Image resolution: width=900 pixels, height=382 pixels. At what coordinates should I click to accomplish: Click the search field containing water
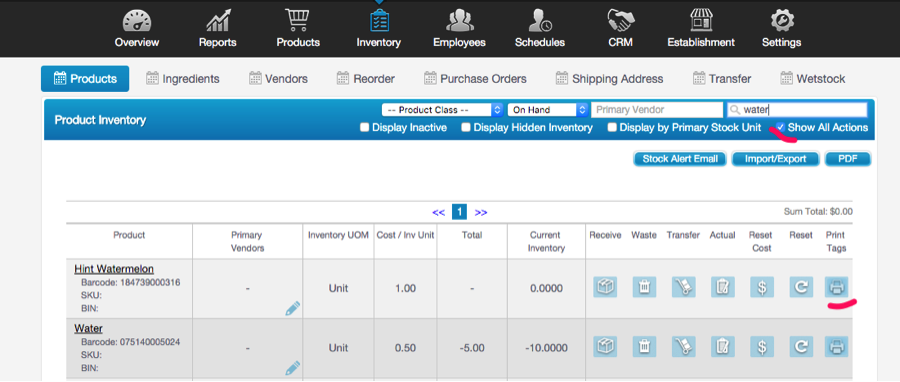[797, 110]
